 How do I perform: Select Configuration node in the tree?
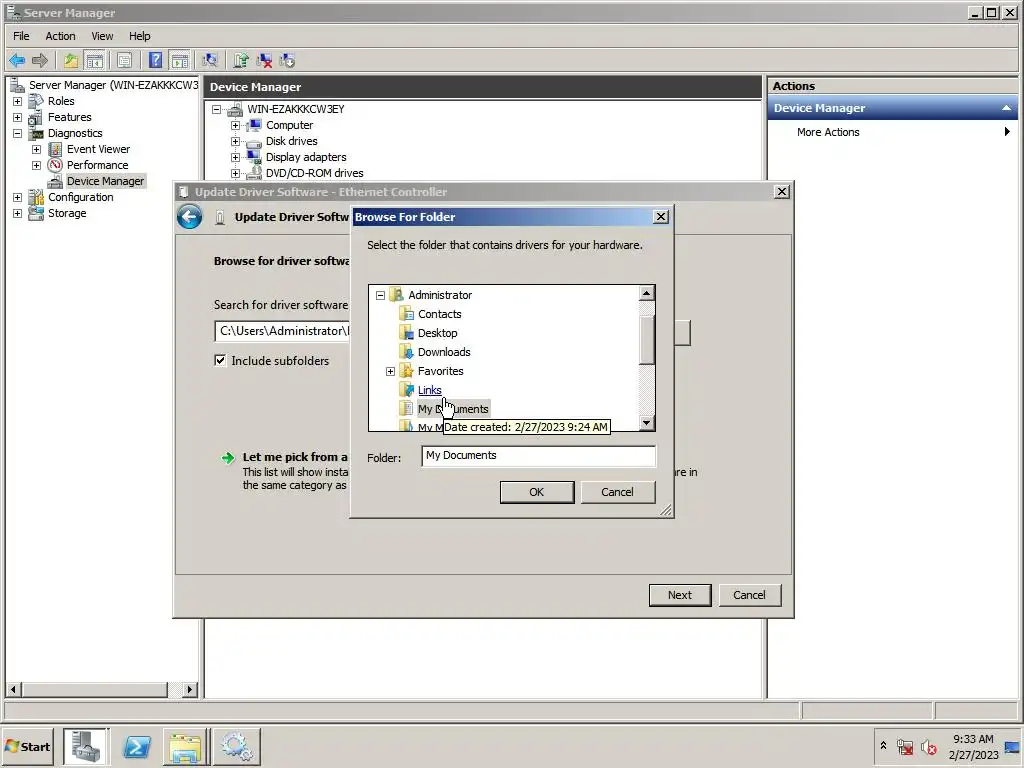pos(80,197)
